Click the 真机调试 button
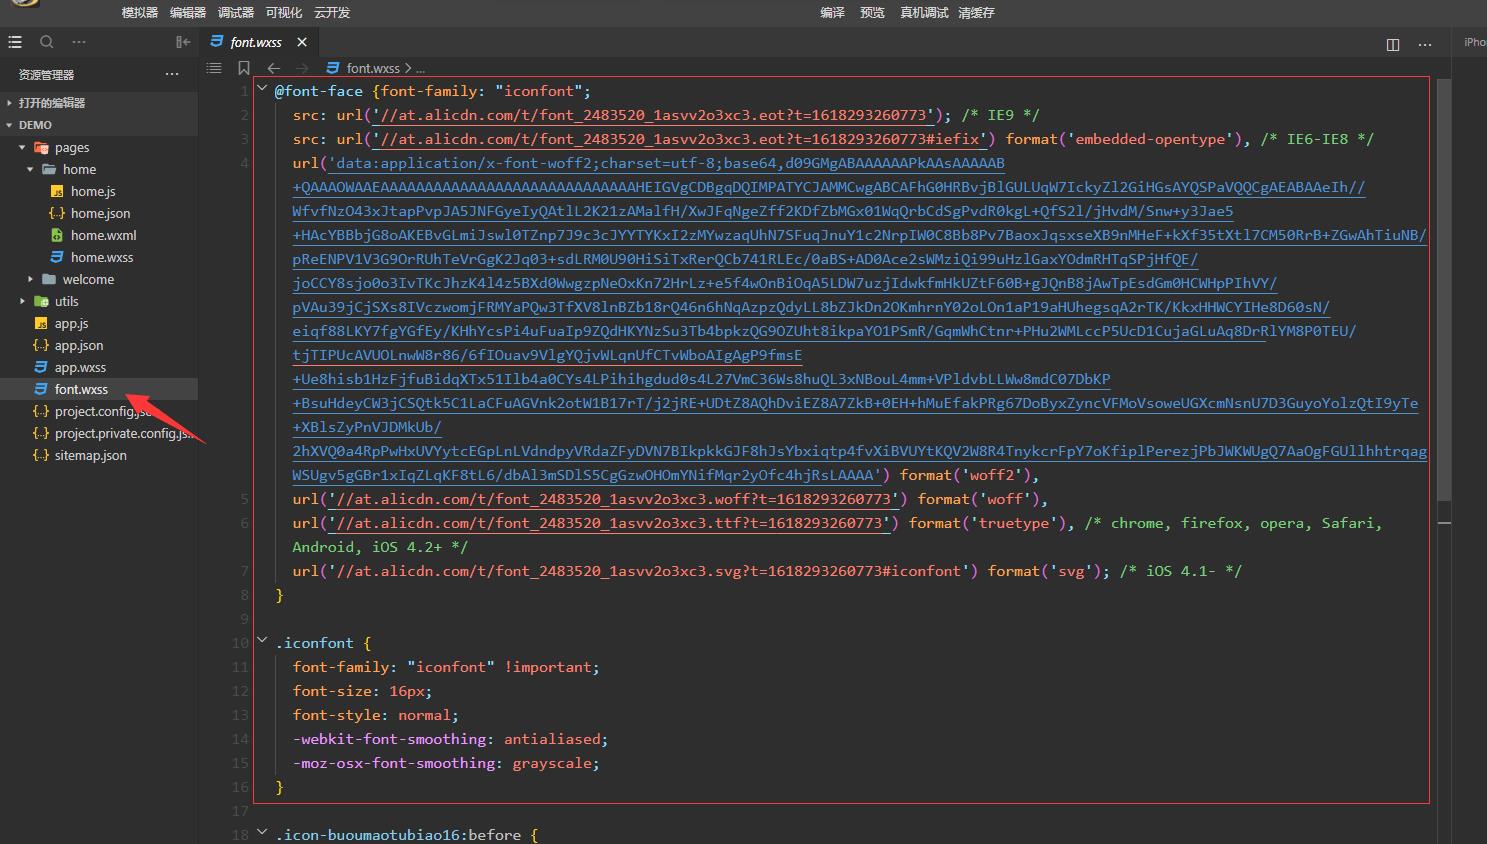The height and width of the screenshot is (844, 1487). [924, 13]
